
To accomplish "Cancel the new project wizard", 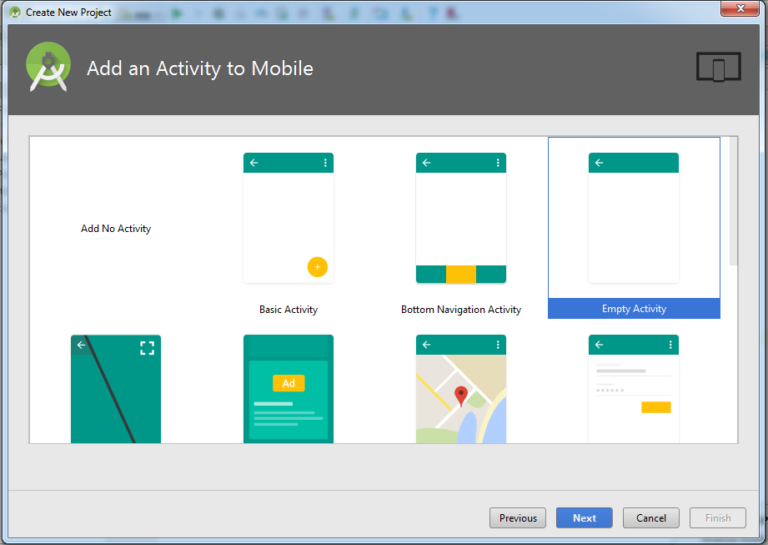I will pos(651,518).
